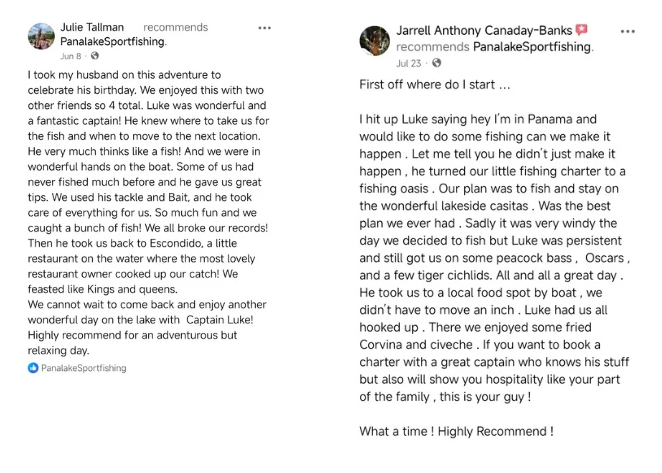Viewport: 662px width, 473px height.
Task: Click the word recommends in Jarrell's header
Action: click(x=432, y=47)
